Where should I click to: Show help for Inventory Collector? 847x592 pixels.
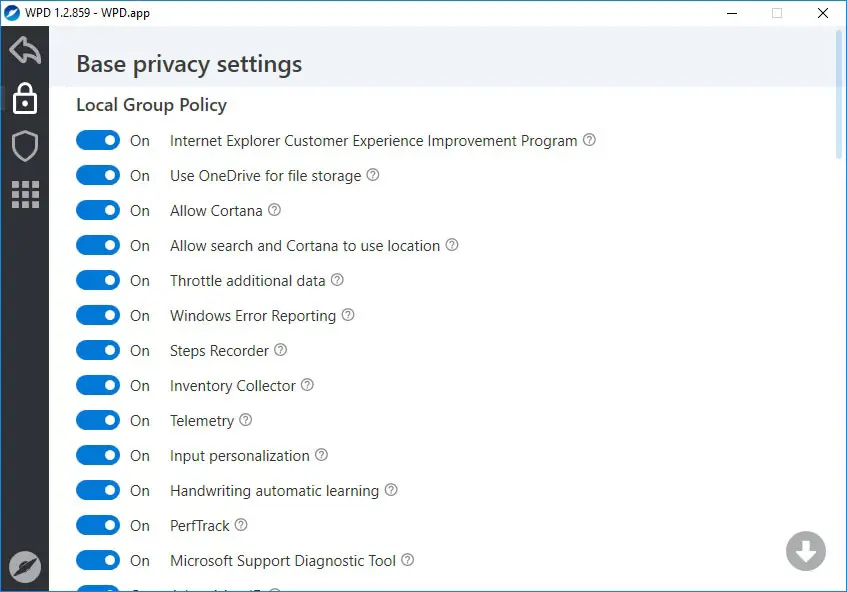point(308,385)
